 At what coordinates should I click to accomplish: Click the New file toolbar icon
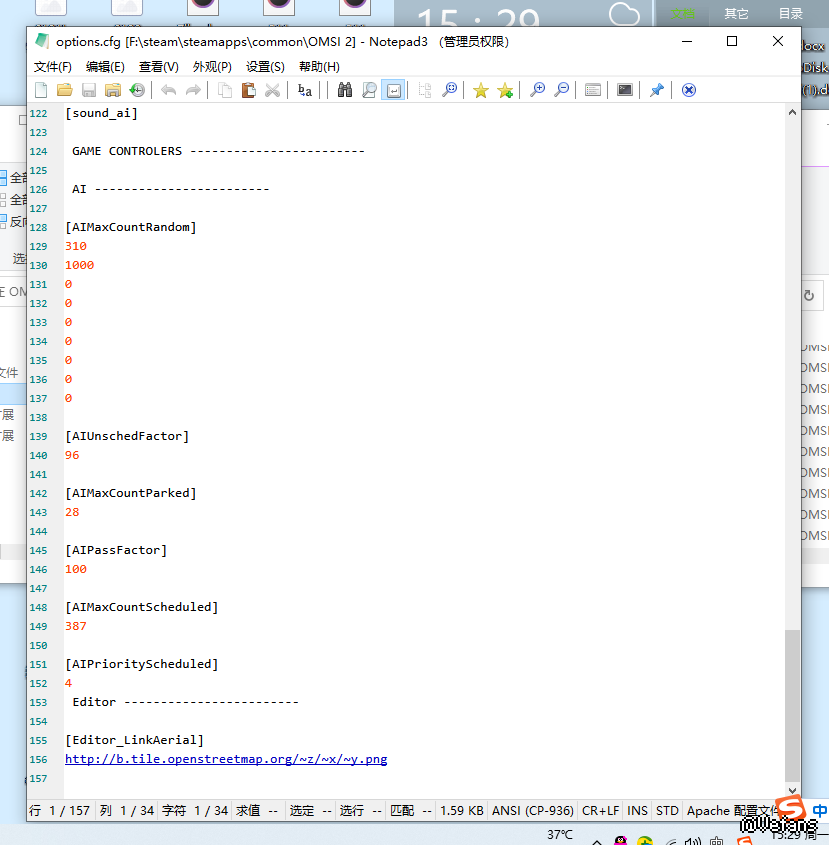[x=41, y=90]
